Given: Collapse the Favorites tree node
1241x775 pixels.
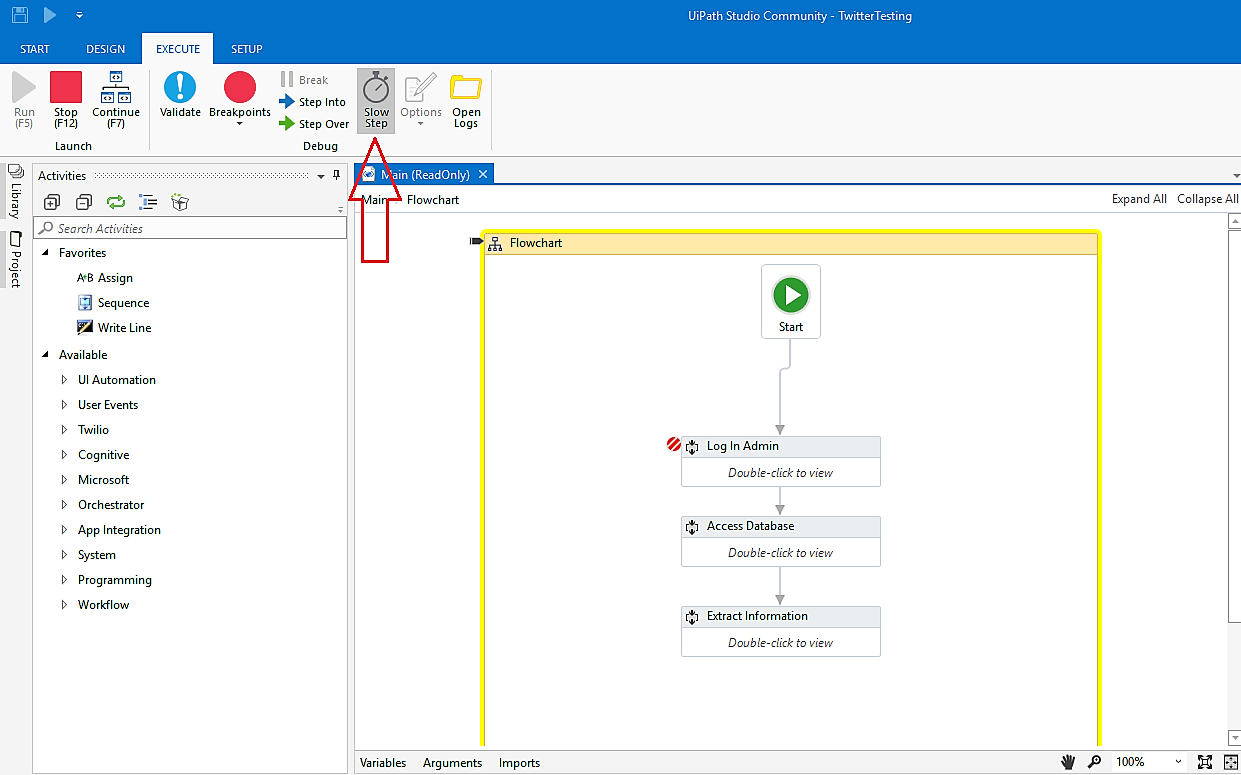Looking at the screenshot, I should tap(45, 253).
